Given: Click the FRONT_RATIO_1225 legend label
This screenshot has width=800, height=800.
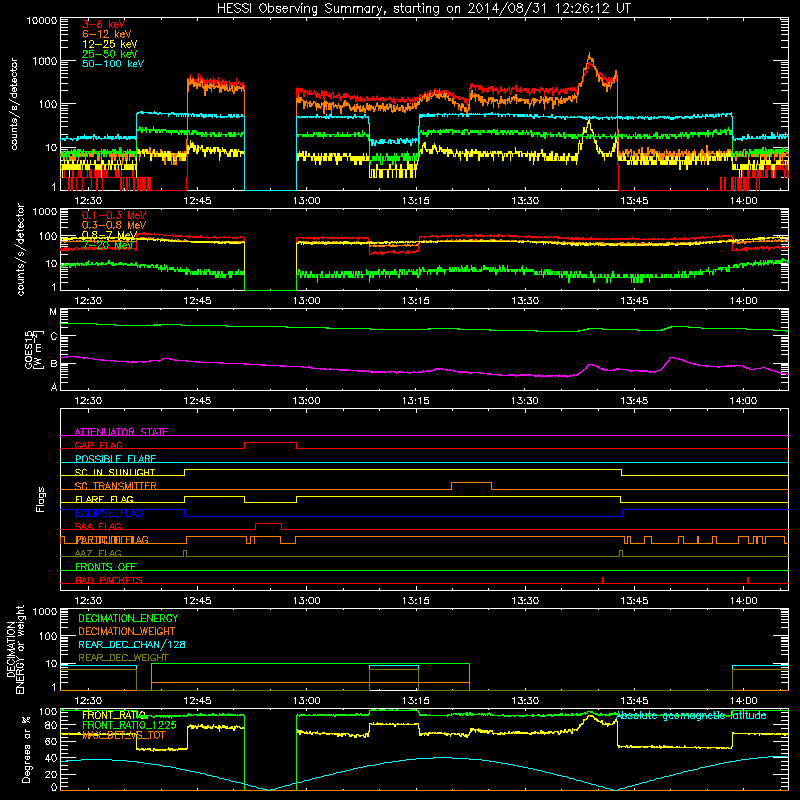Looking at the screenshot, I should [x=130, y=725].
